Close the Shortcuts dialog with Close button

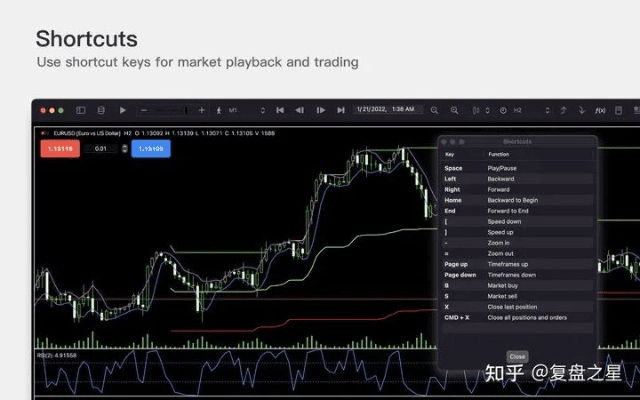pos(517,356)
